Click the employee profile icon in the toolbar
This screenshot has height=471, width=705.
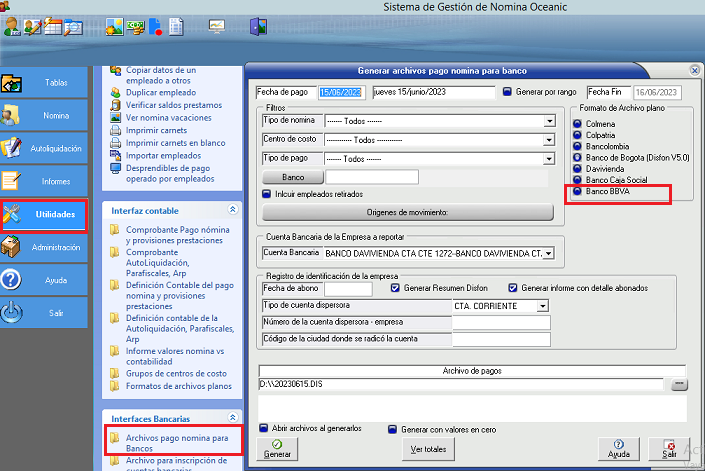point(10,27)
